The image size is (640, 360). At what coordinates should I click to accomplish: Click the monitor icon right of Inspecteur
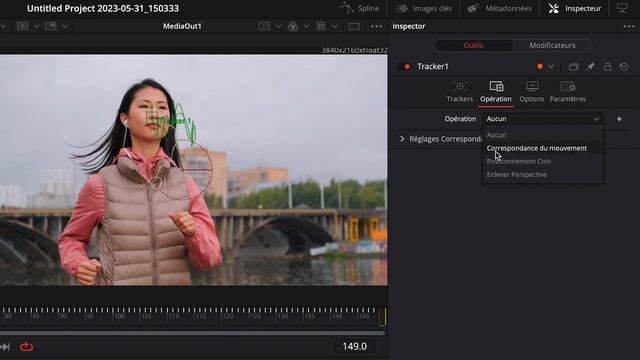coord(622,8)
